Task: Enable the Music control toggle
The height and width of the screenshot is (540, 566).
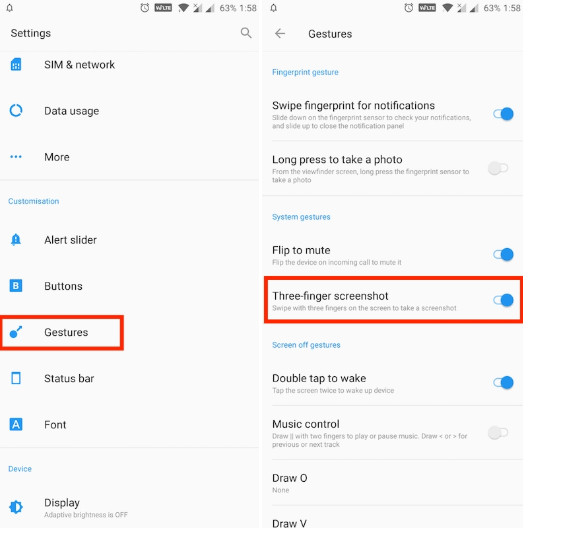Action: [x=498, y=432]
